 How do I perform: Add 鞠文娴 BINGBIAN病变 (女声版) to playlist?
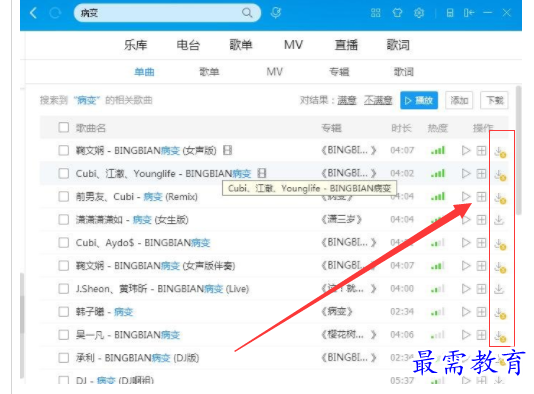pyautogui.click(x=481, y=151)
